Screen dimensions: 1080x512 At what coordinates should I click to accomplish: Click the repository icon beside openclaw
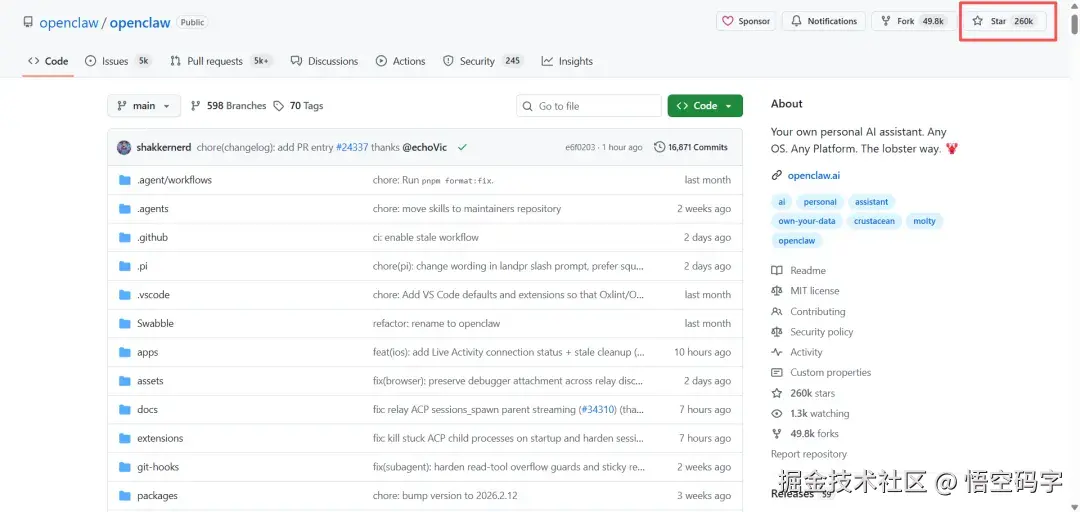pos(28,22)
